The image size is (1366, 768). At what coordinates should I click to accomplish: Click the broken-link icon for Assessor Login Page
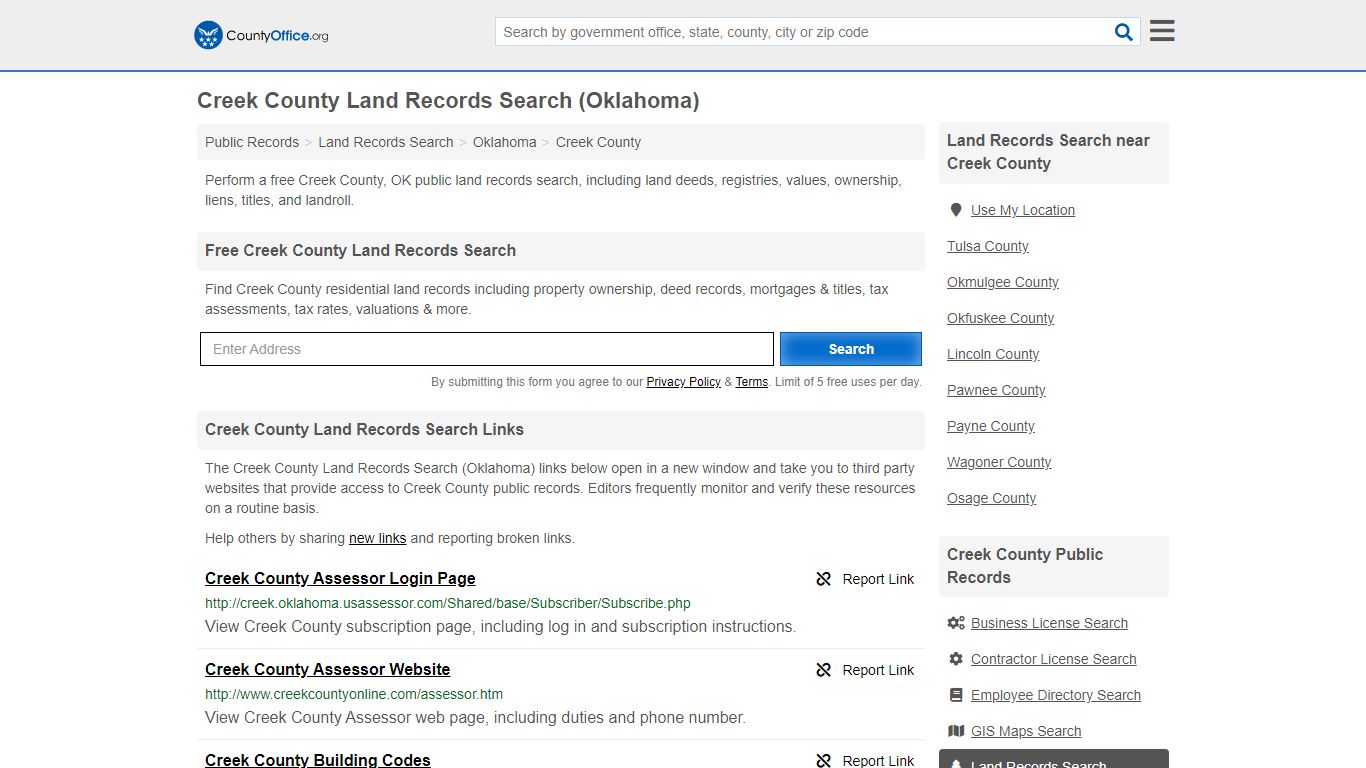[x=823, y=579]
